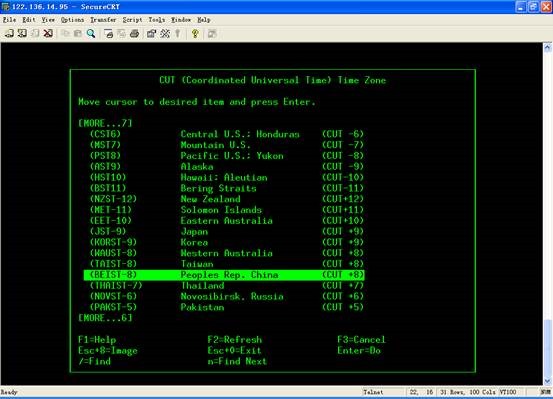Click Esc+8=Image in terminal footer
The height and width of the screenshot is (399, 553).
pos(108,351)
